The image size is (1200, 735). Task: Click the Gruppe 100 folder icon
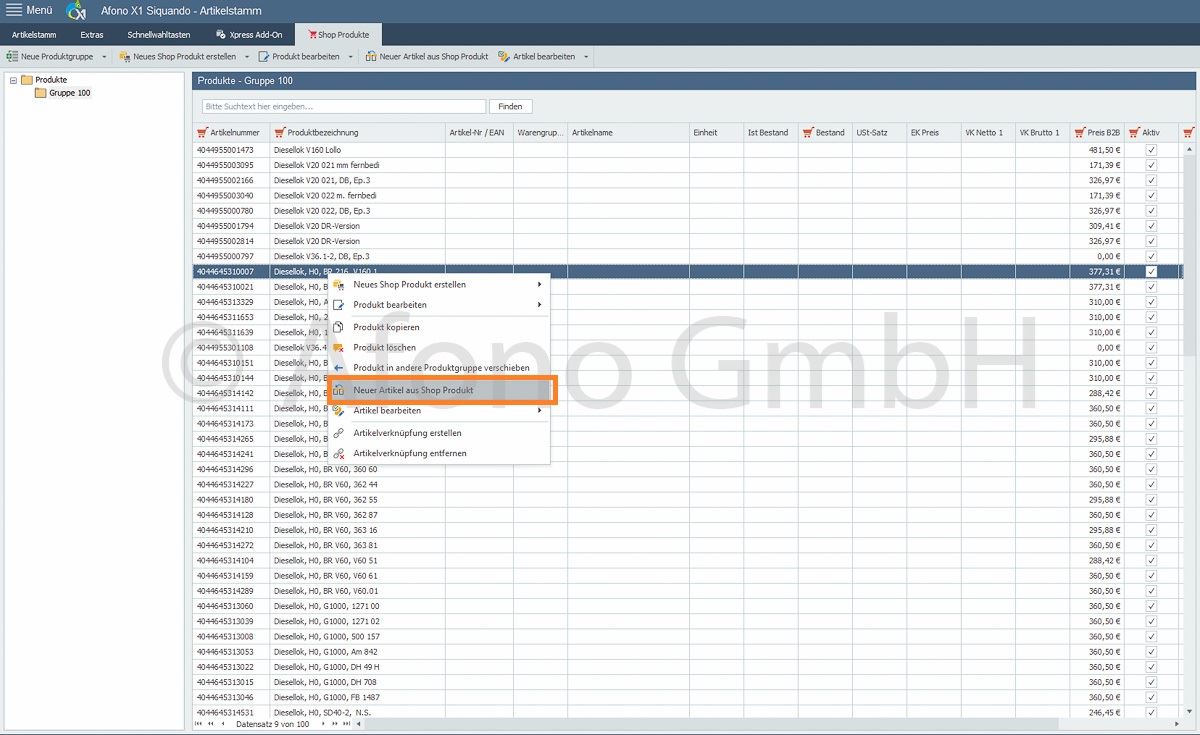(x=41, y=93)
